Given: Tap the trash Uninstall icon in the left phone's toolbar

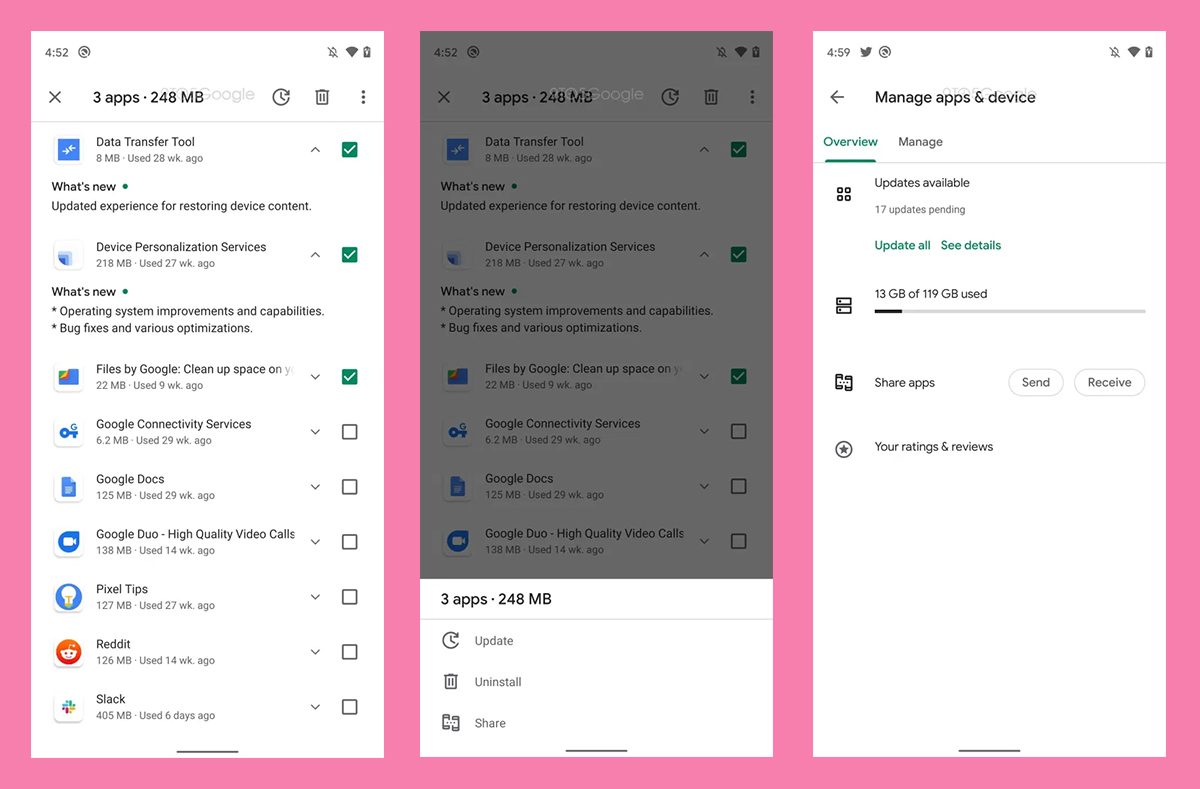Looking at the screenshot, I should 322,97.
